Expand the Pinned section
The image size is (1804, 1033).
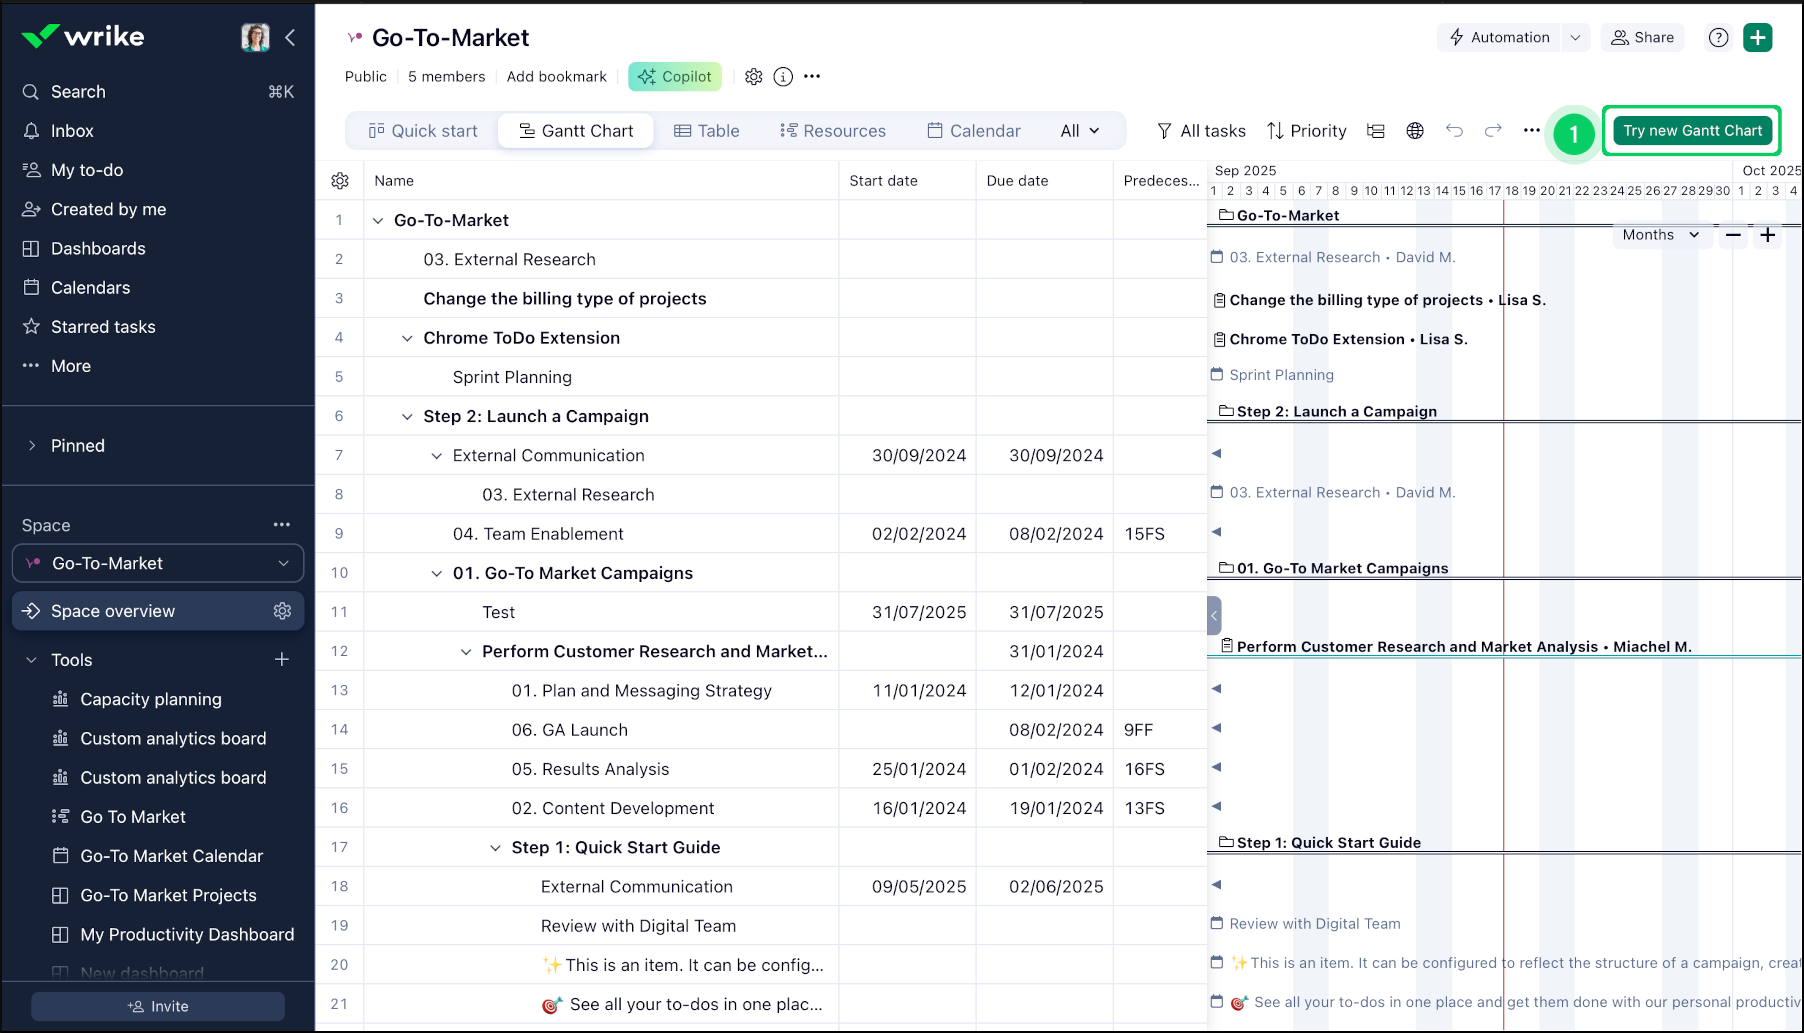(32, 446)
